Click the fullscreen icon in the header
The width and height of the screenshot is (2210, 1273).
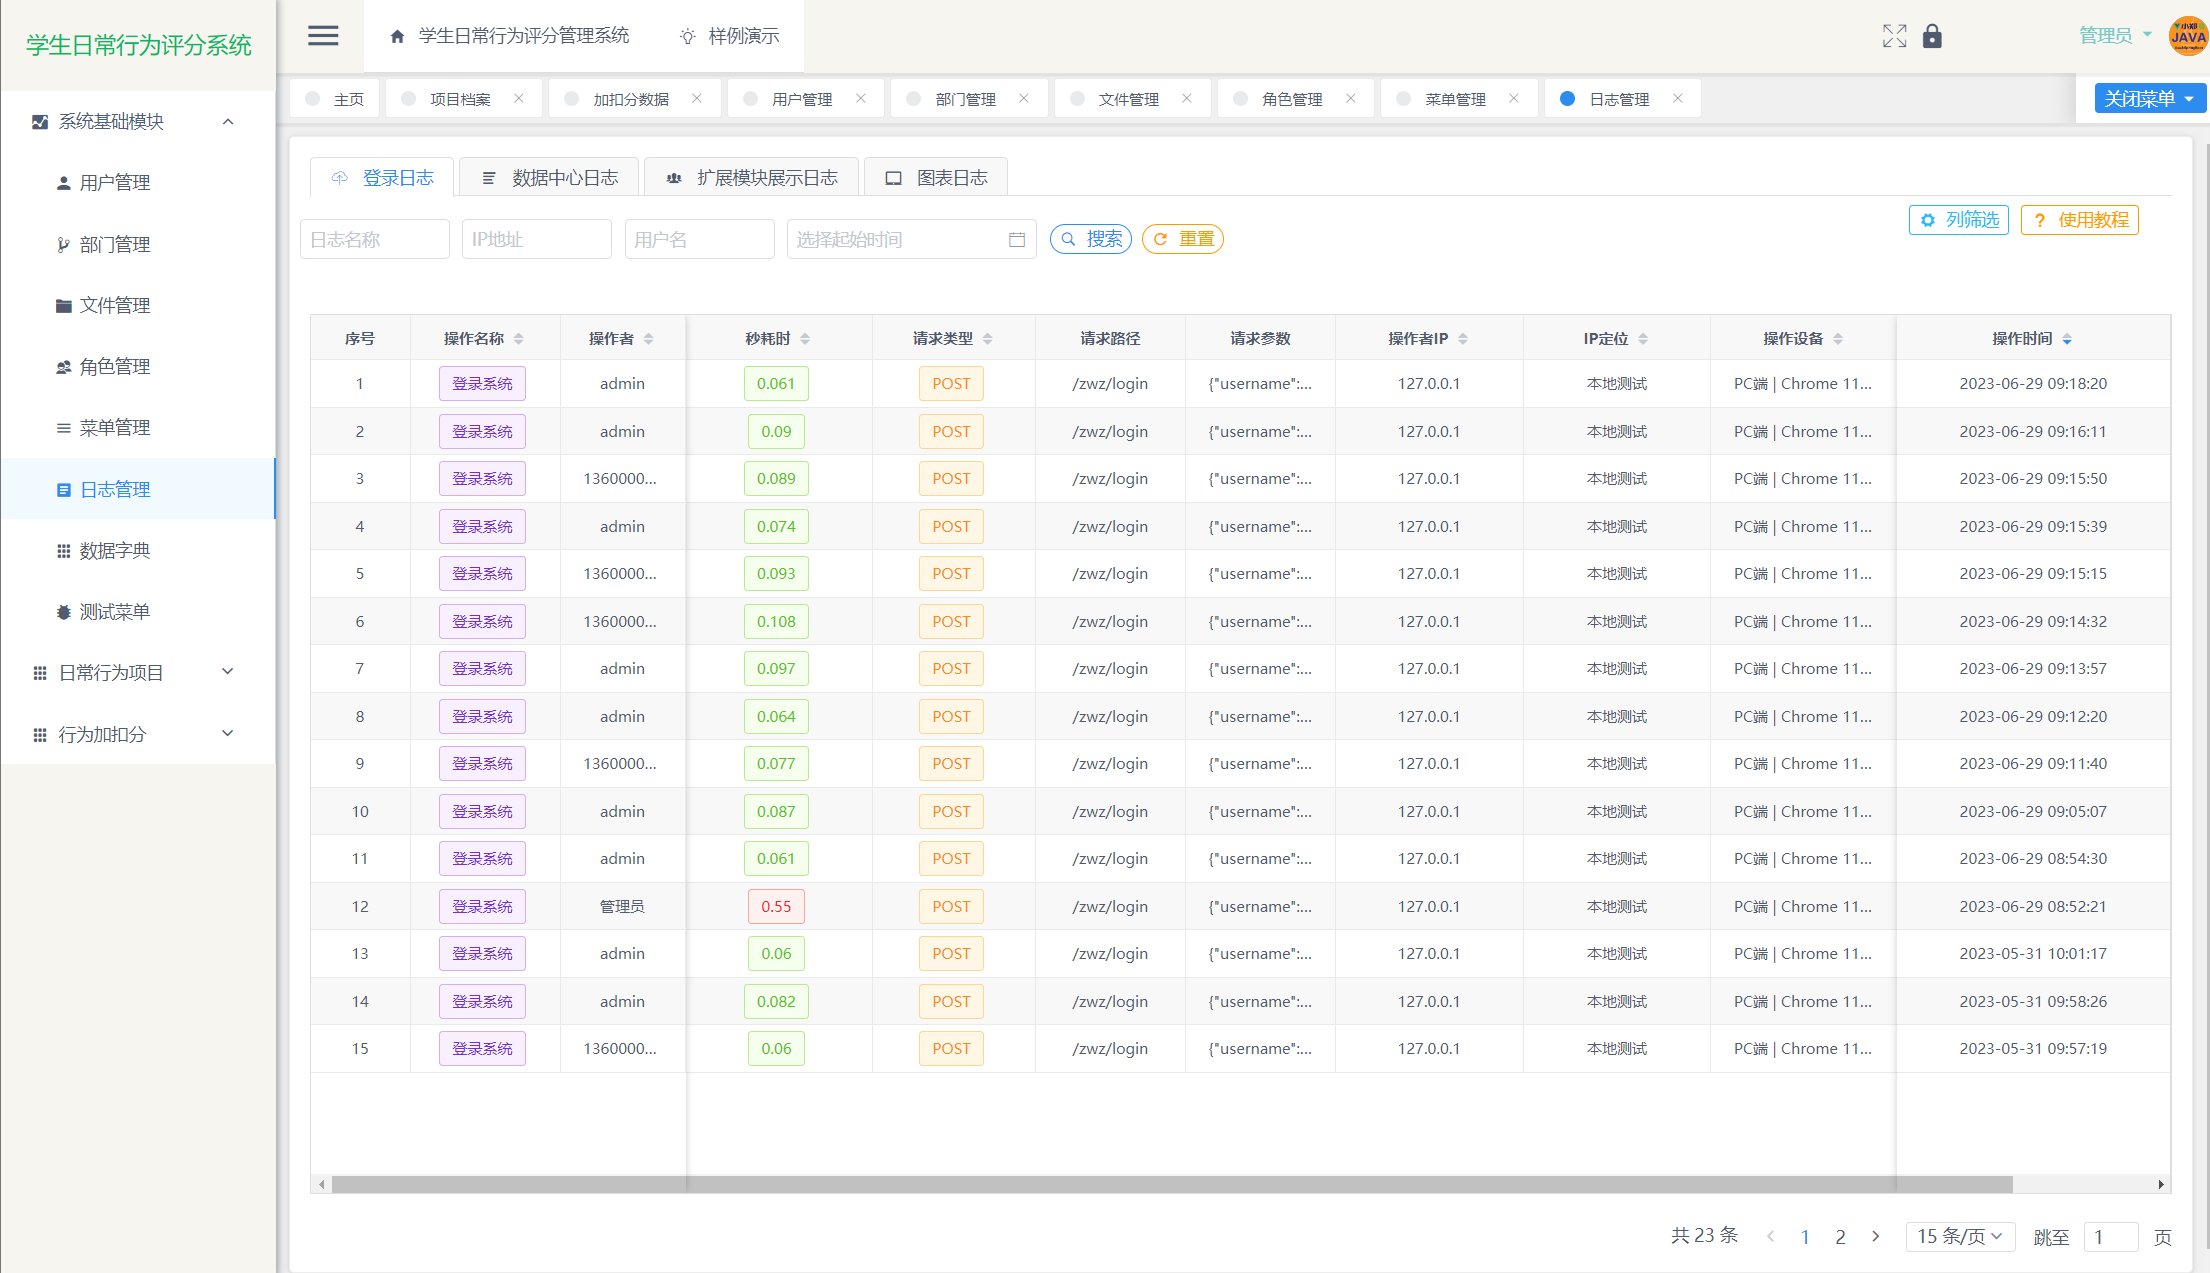coord(1894,35)
